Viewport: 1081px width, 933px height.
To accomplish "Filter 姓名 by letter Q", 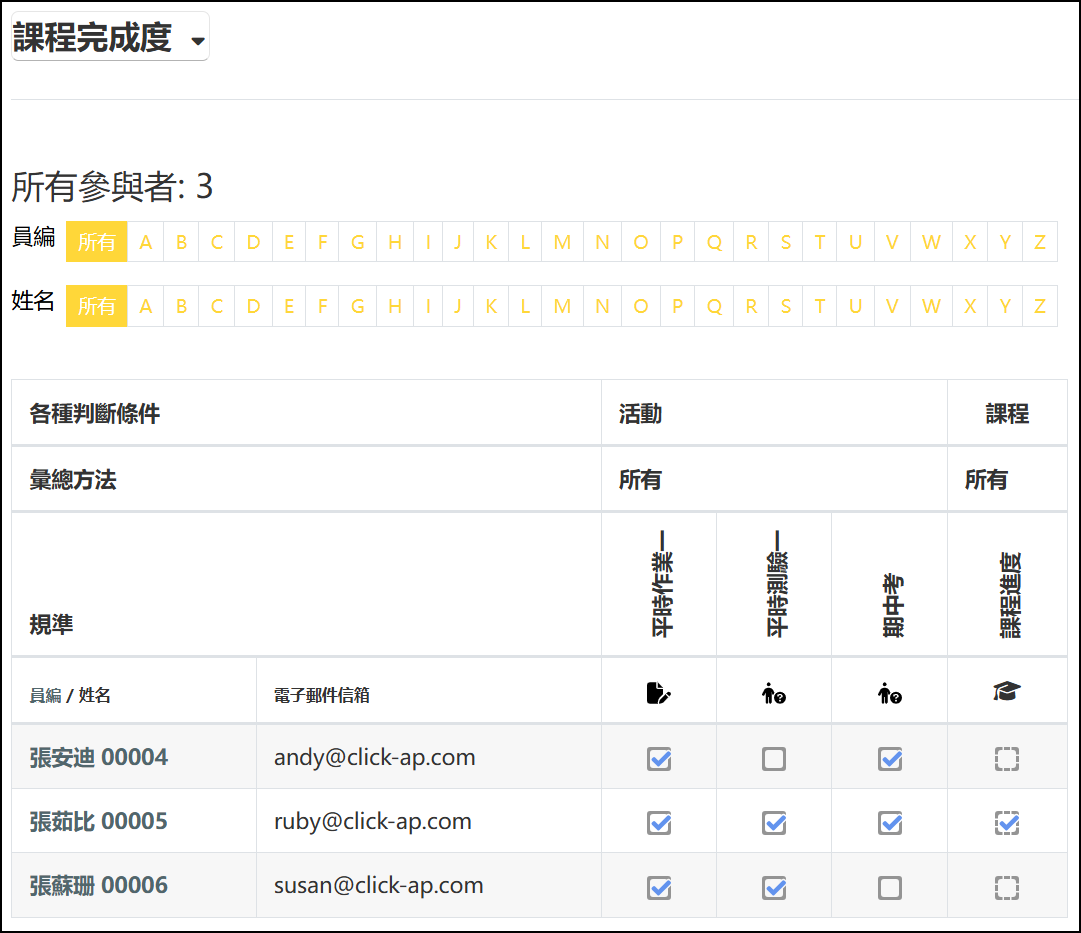I will (x=714, y=305).
